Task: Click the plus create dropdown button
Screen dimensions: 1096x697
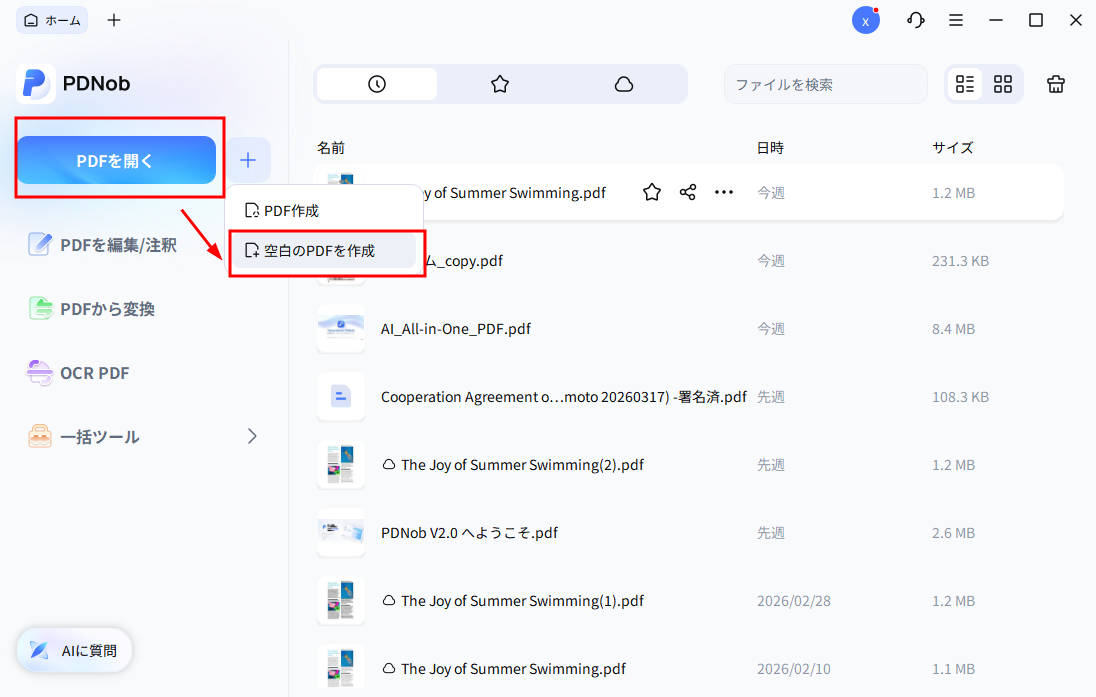Action: [248, 160]
